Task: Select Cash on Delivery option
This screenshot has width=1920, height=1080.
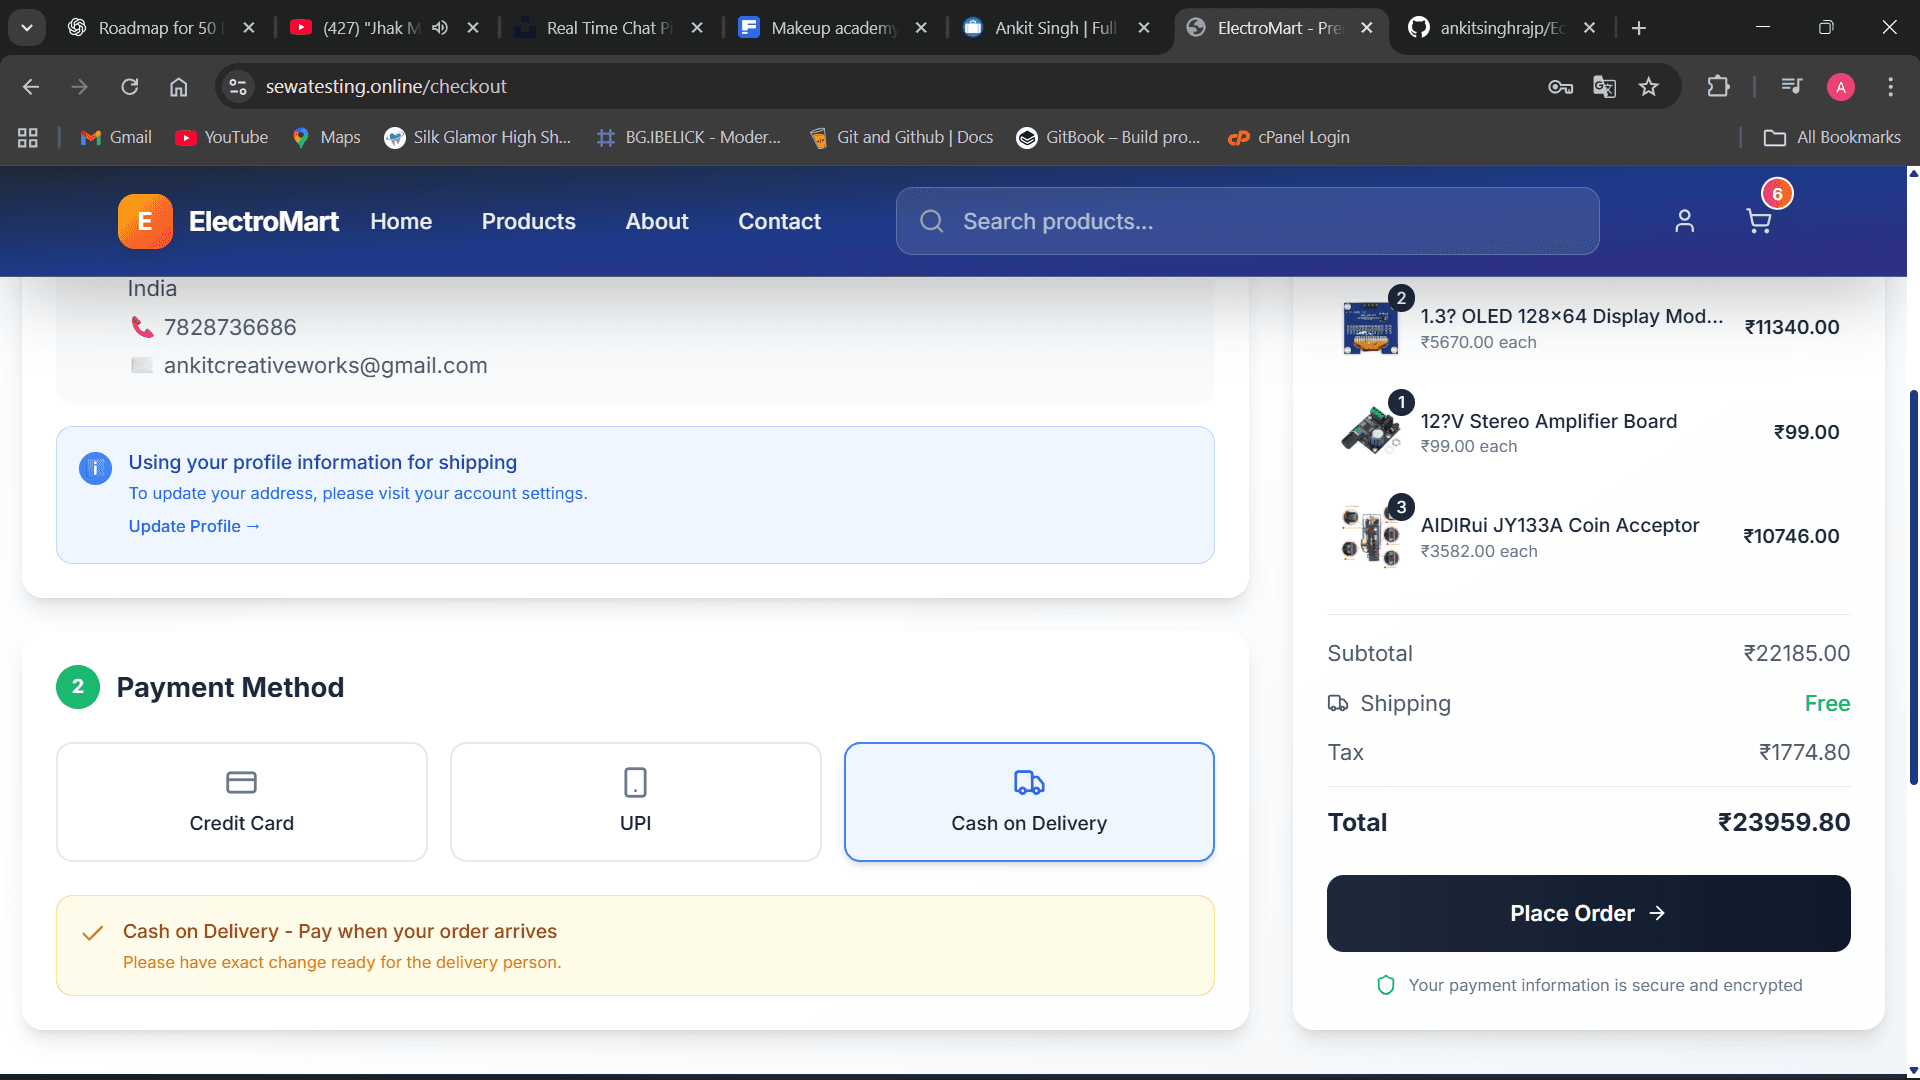Action: pyautogui.click(x=1029, y=802)
